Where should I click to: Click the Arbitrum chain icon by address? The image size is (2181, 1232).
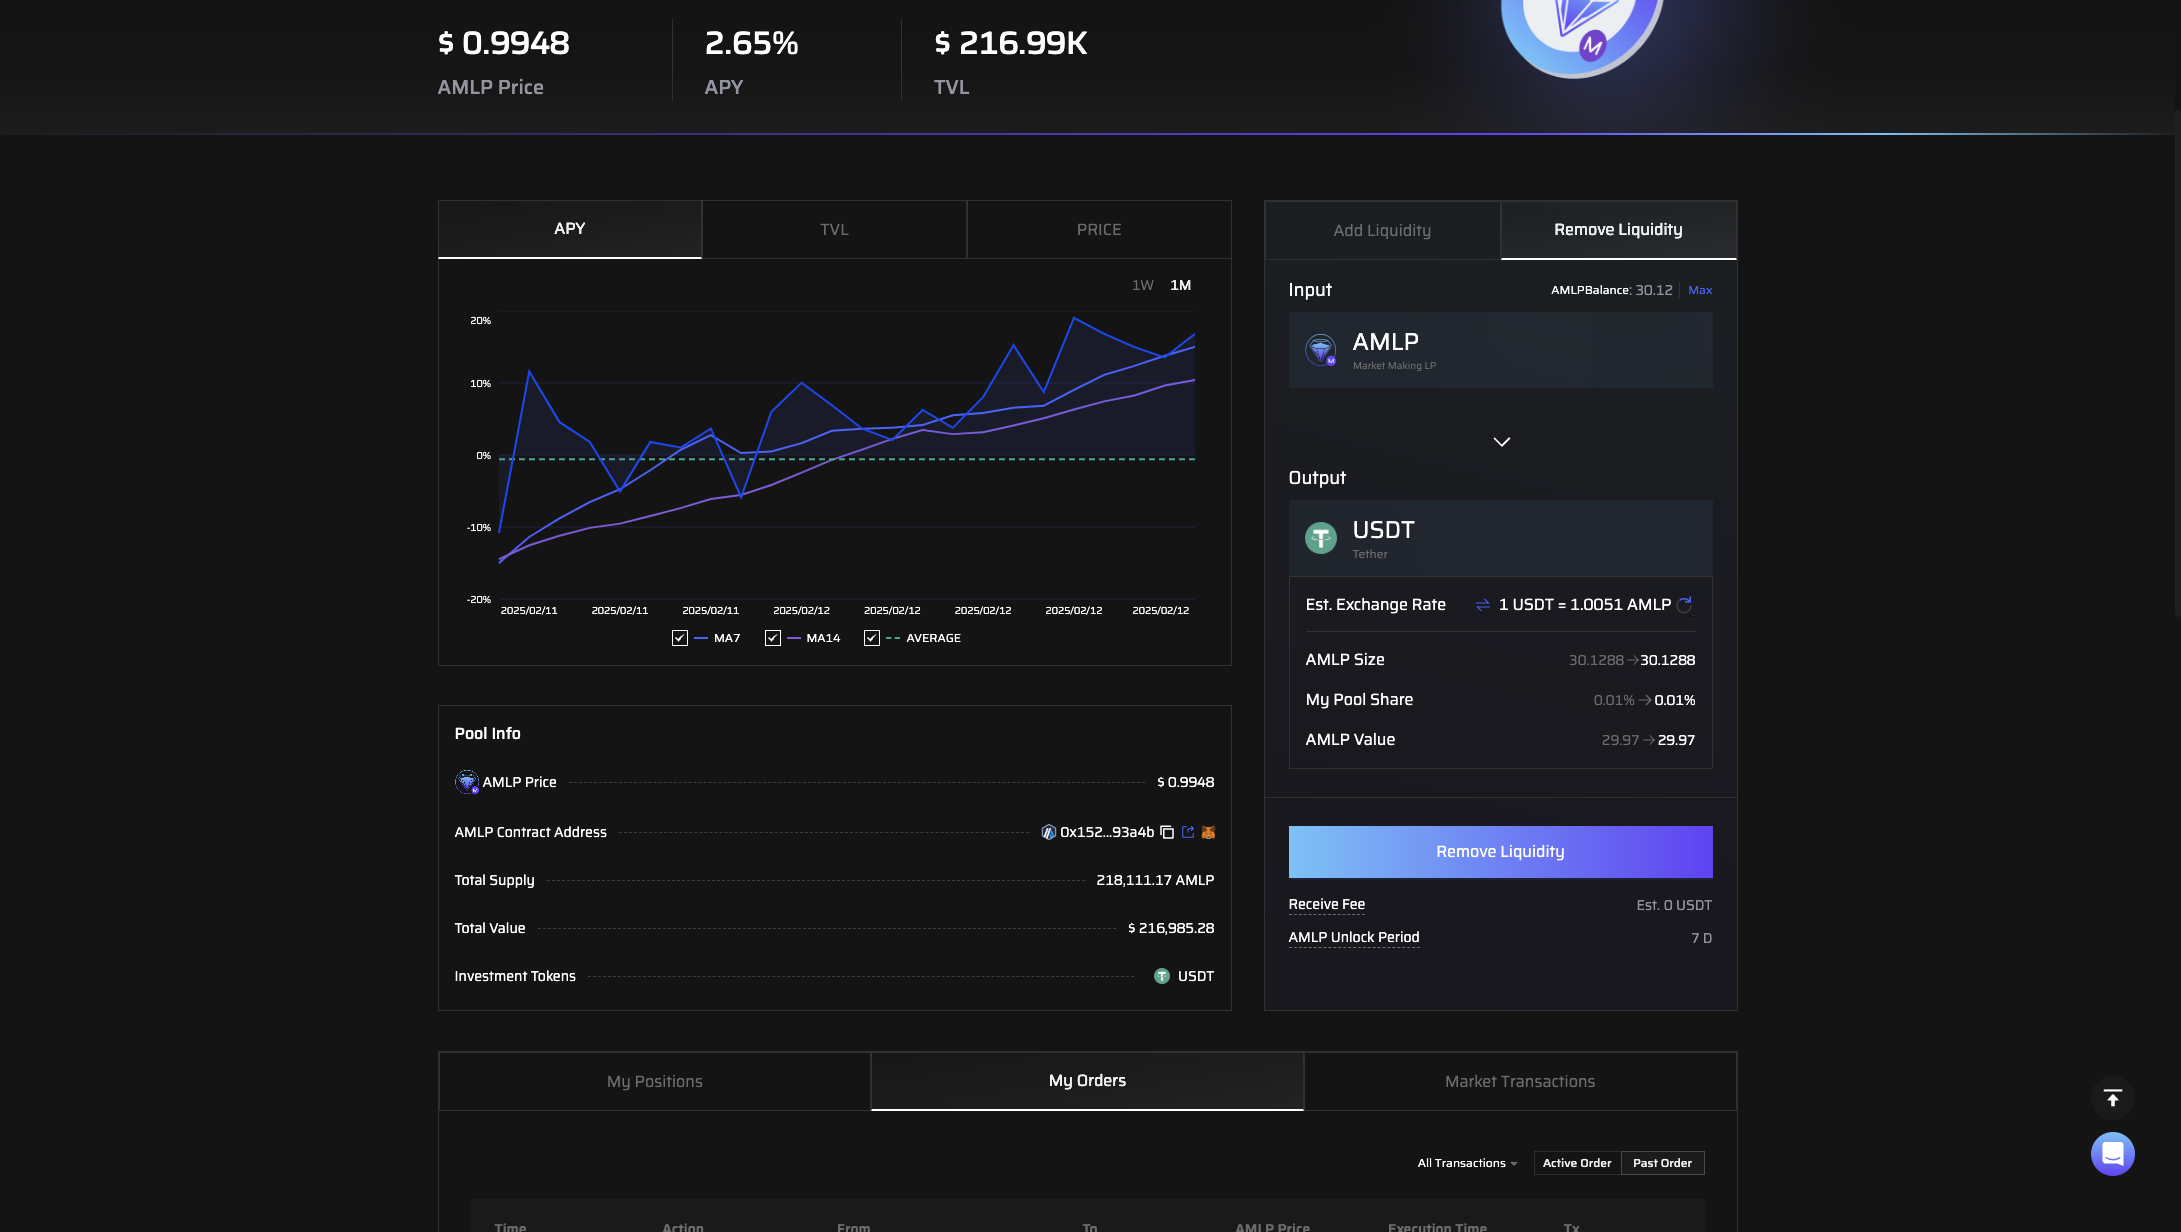coord(1048,832)
